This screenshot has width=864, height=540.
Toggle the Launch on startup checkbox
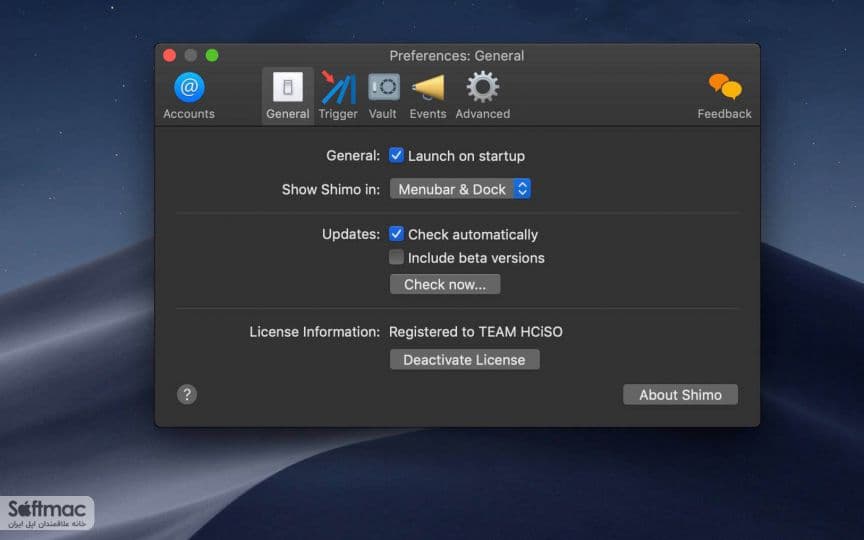(396, 155)
